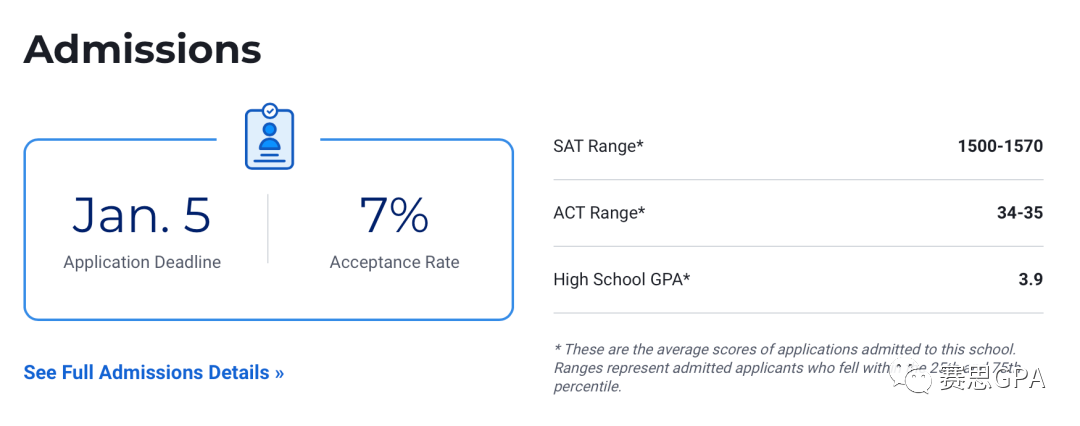
Task: Click the average scores footnote text
Action: point(785,349)
